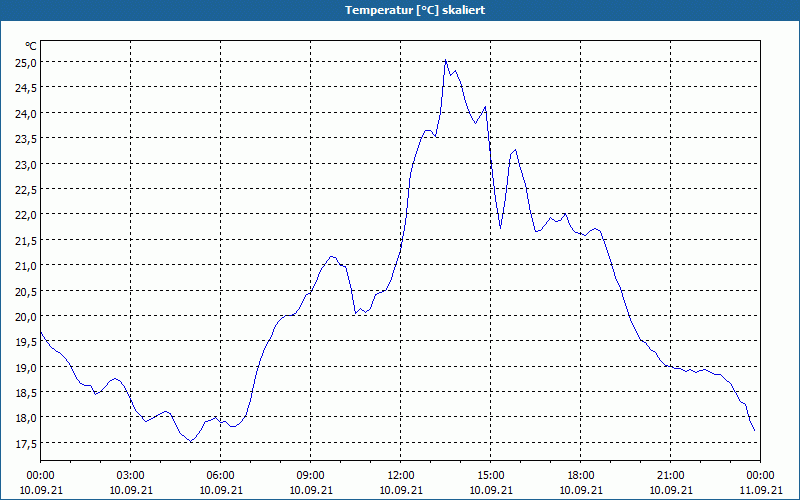
Task: Click the 00:00 time label above 10.09.21
Action: point(41,476)
